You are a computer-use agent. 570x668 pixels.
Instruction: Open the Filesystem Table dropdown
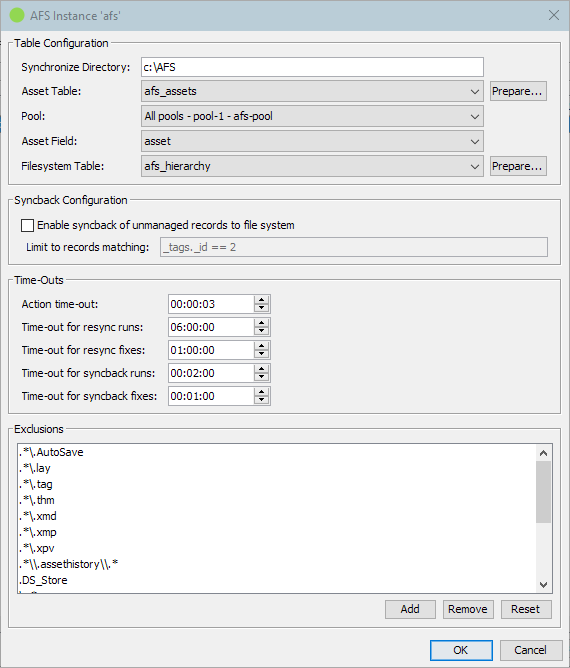pyautogui.click(x=312, y=166)
